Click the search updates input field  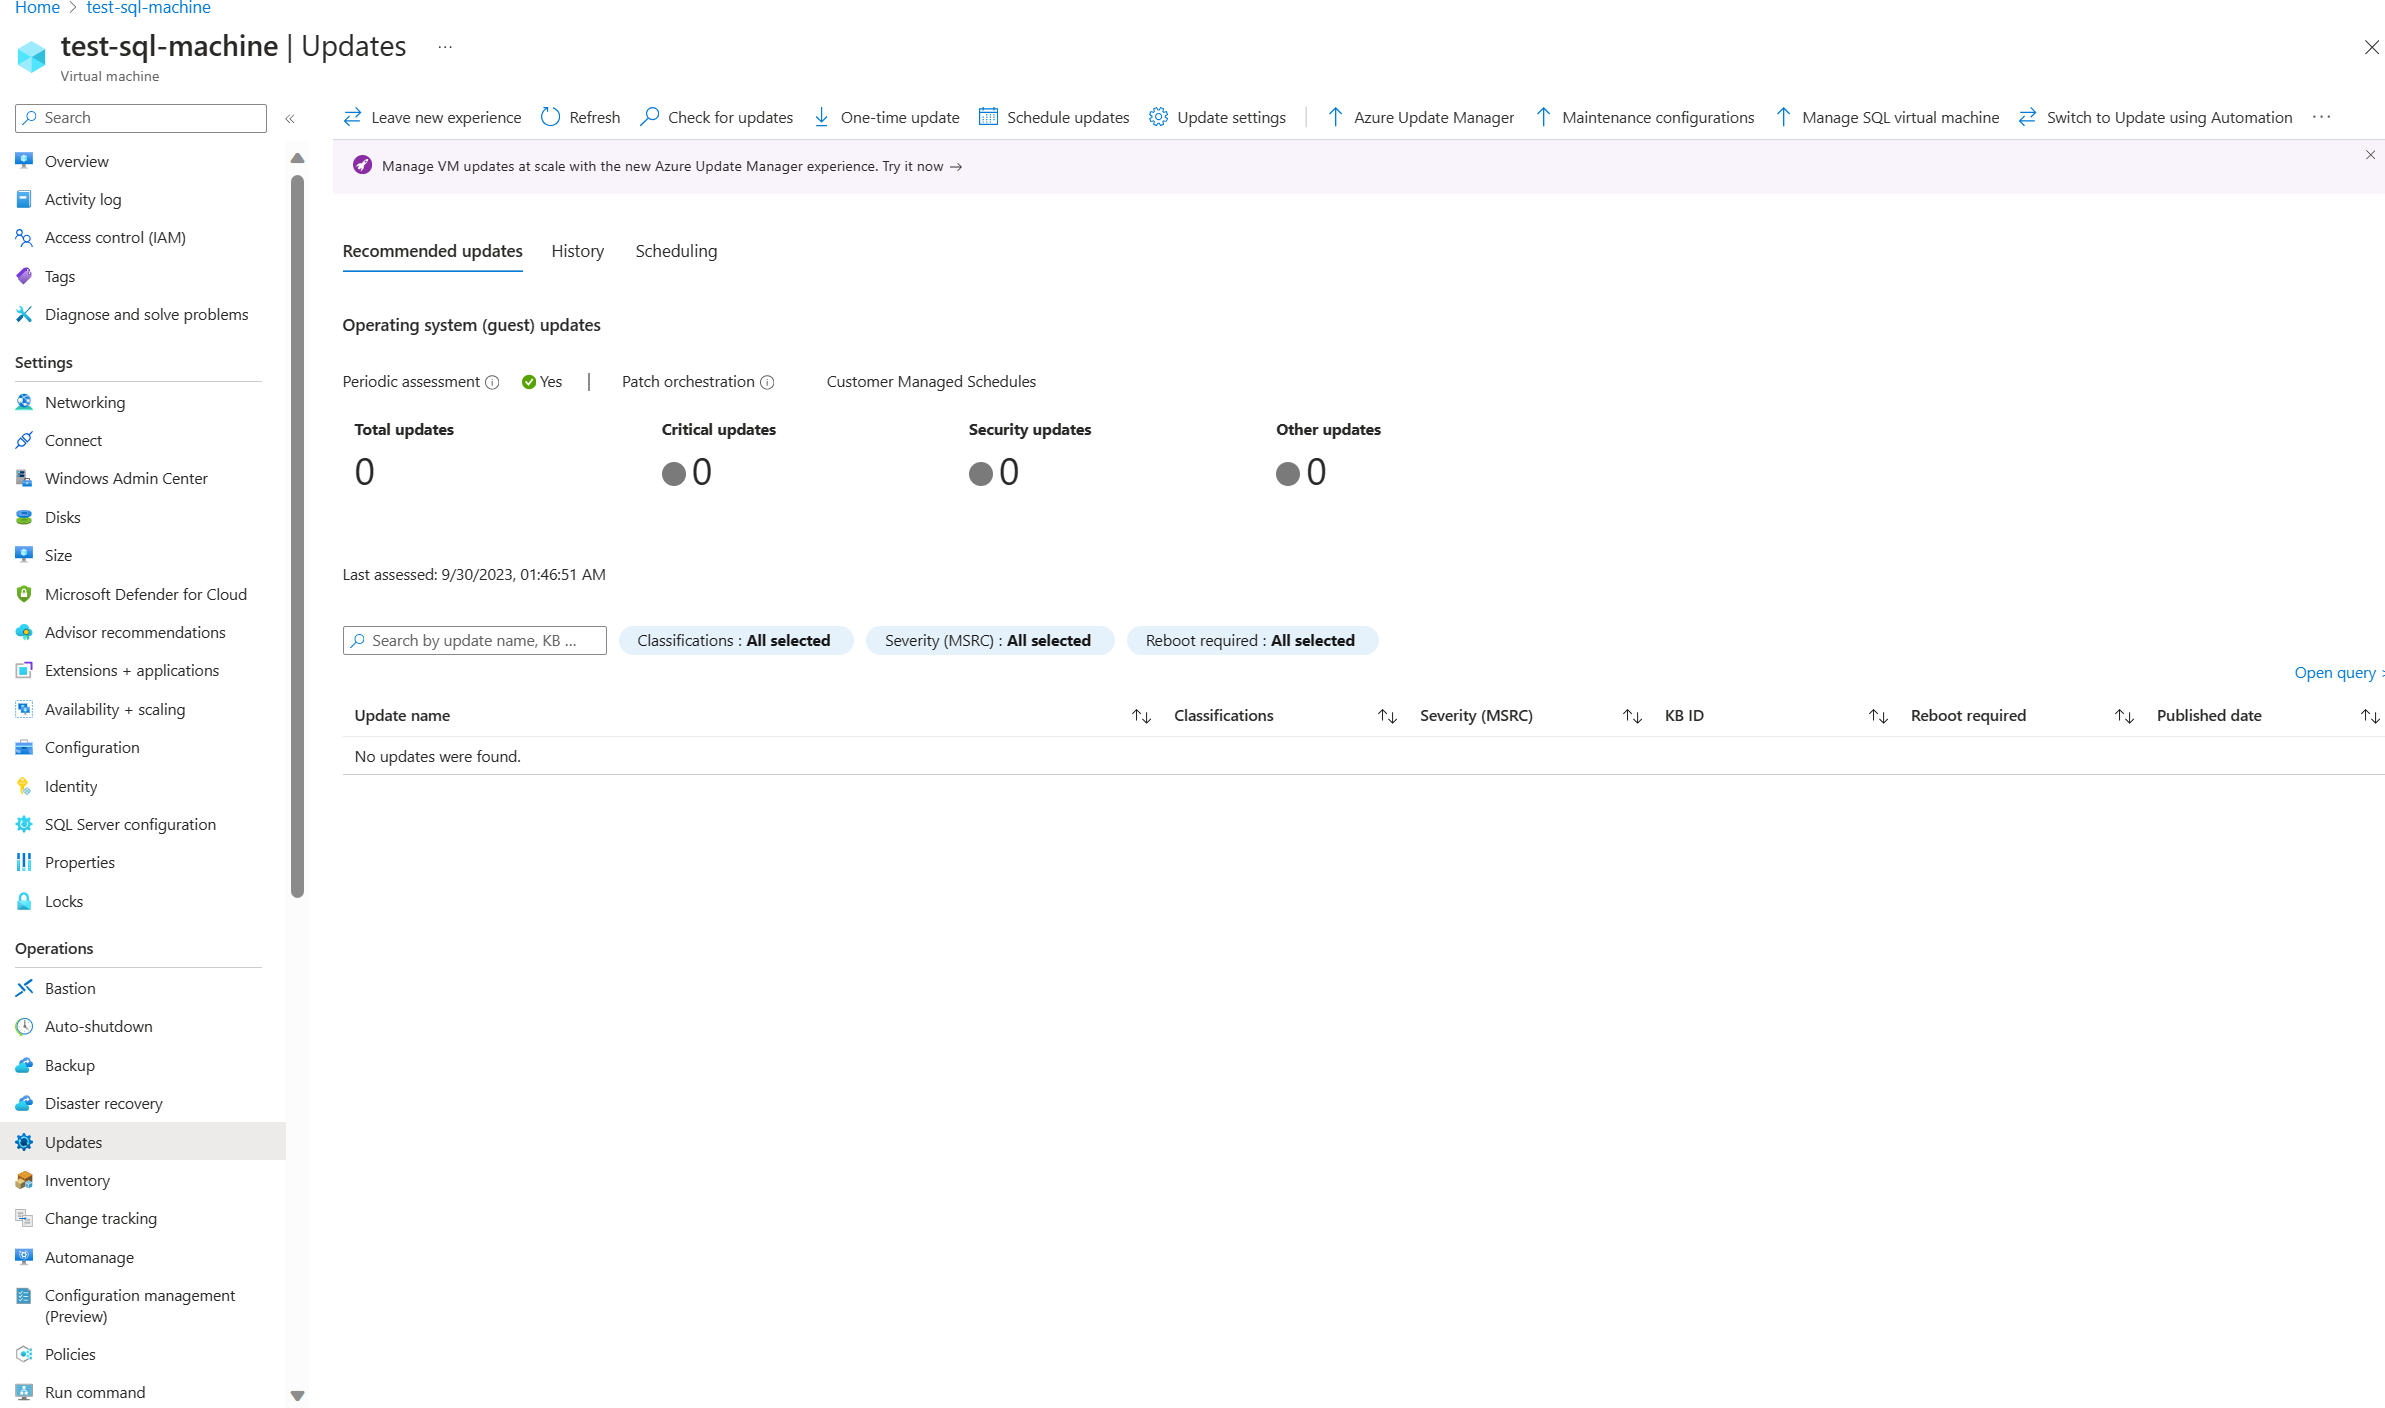click(474, 640)
